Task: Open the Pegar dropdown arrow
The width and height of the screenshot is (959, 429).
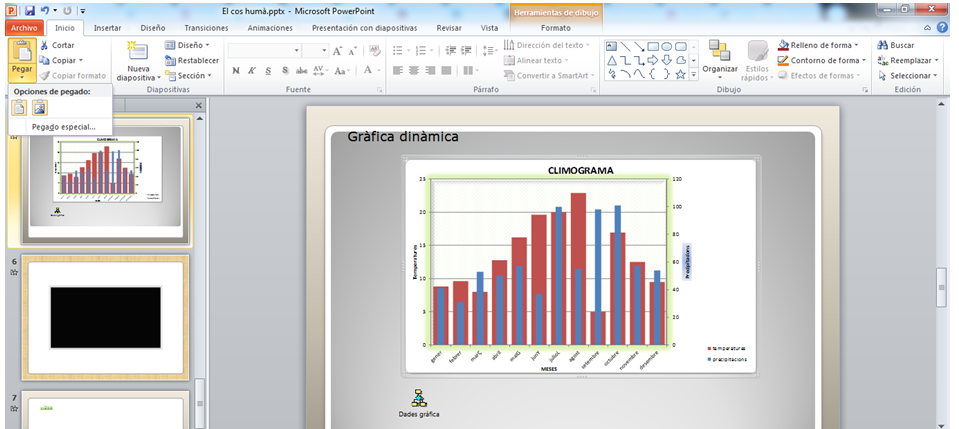Action: (22, 77)
